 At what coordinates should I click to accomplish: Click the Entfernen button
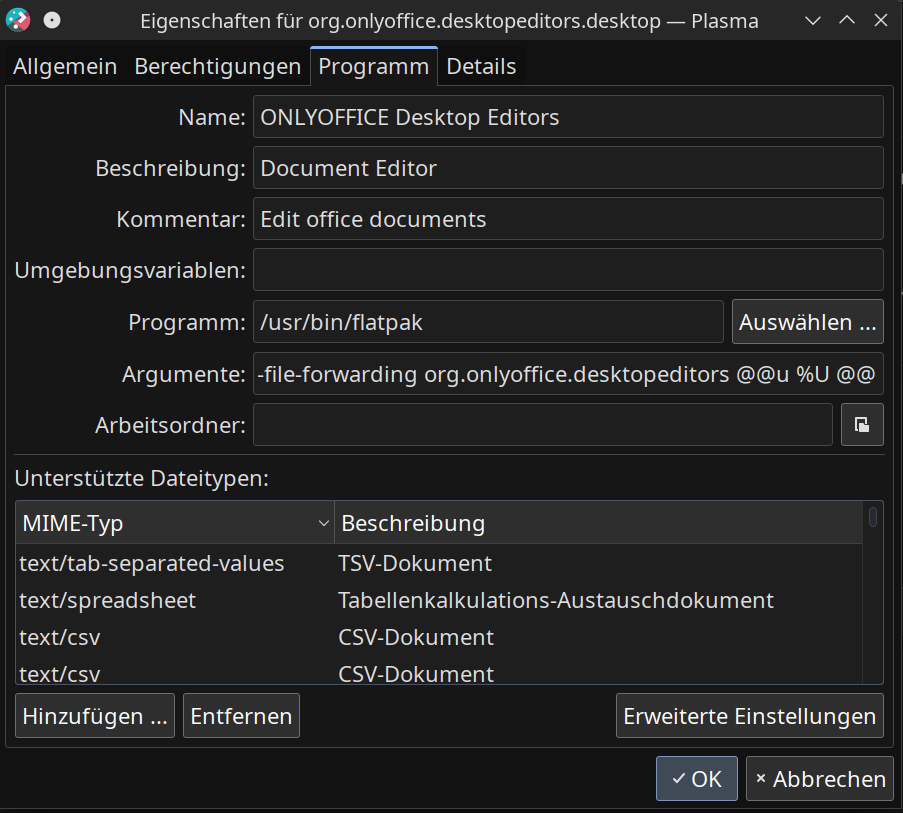[241, 716]
